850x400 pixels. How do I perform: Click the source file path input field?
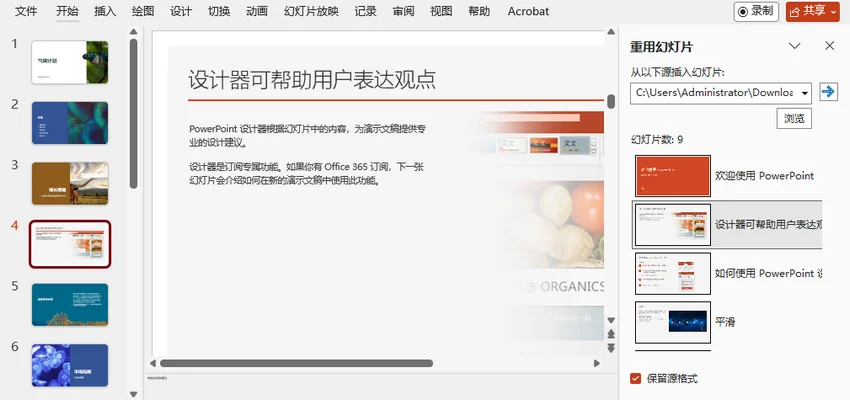(x=714, y=93)
